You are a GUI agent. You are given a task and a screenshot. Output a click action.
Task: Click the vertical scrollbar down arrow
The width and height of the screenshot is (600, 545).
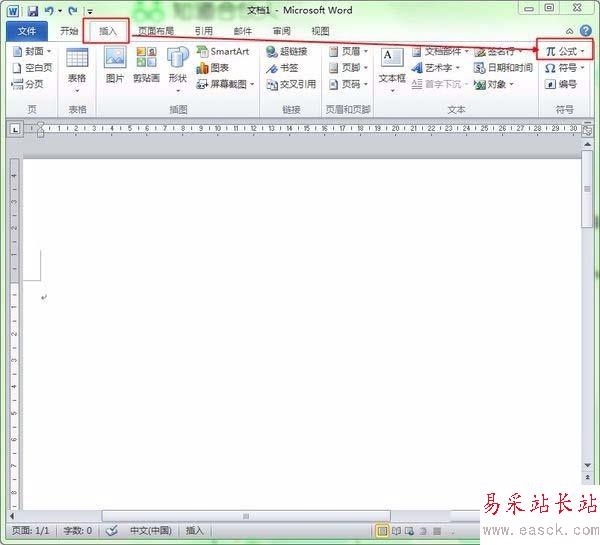click(x=587, y=465)
